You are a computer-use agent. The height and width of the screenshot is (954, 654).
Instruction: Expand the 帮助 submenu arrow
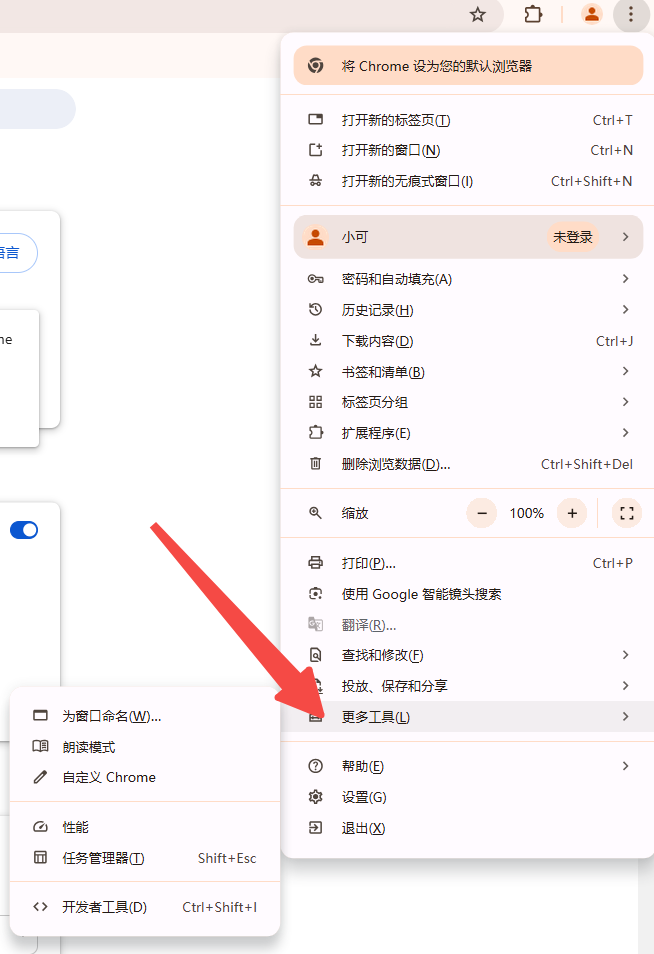click(625, 766)
